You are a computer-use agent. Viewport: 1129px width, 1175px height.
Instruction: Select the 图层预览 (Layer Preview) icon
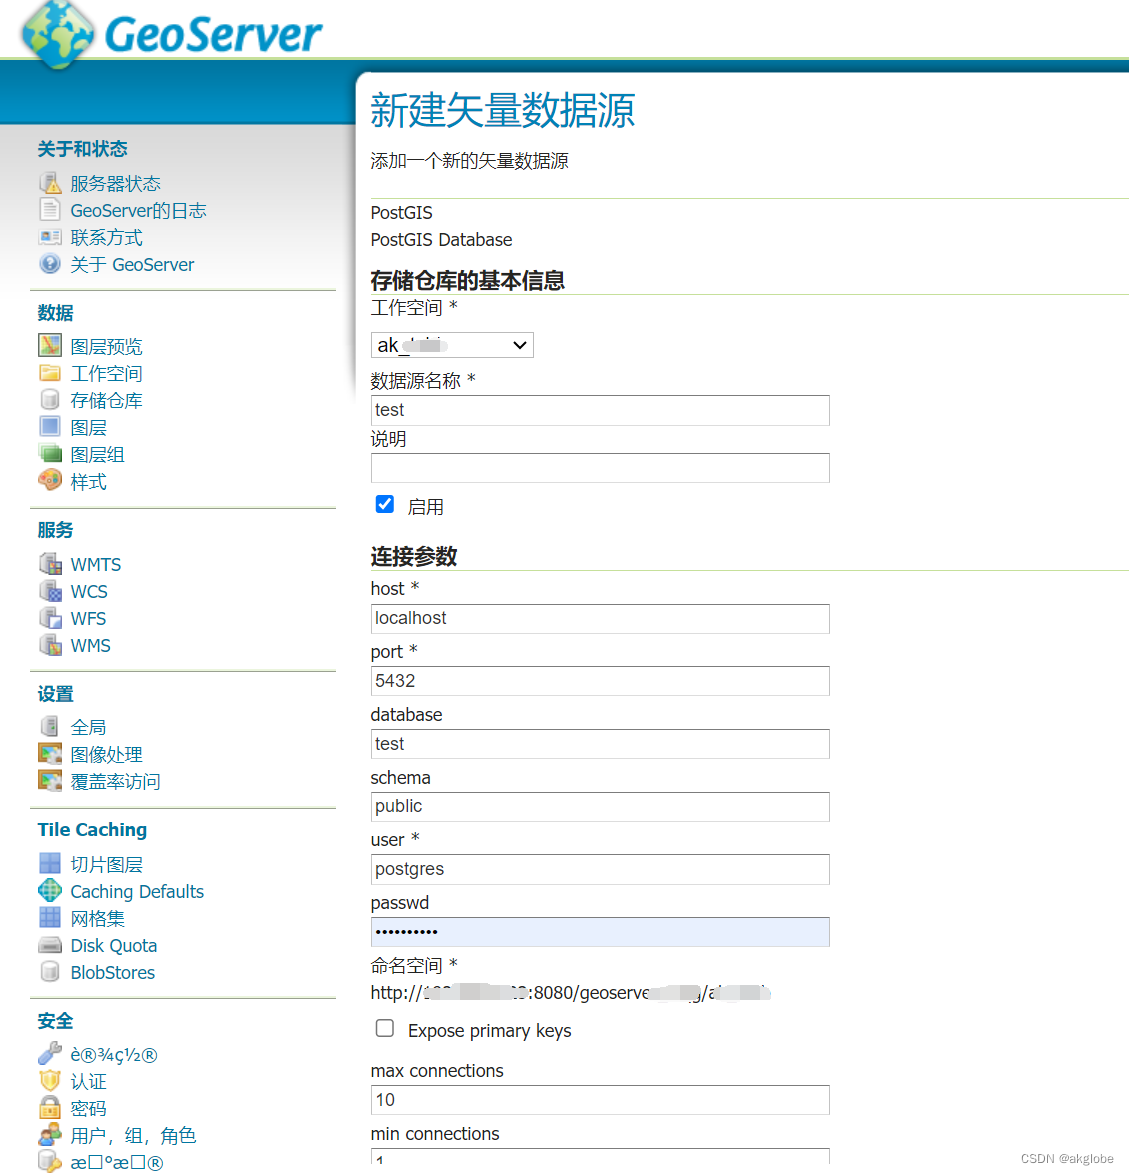pyautogui.click(x=50, y=346)
